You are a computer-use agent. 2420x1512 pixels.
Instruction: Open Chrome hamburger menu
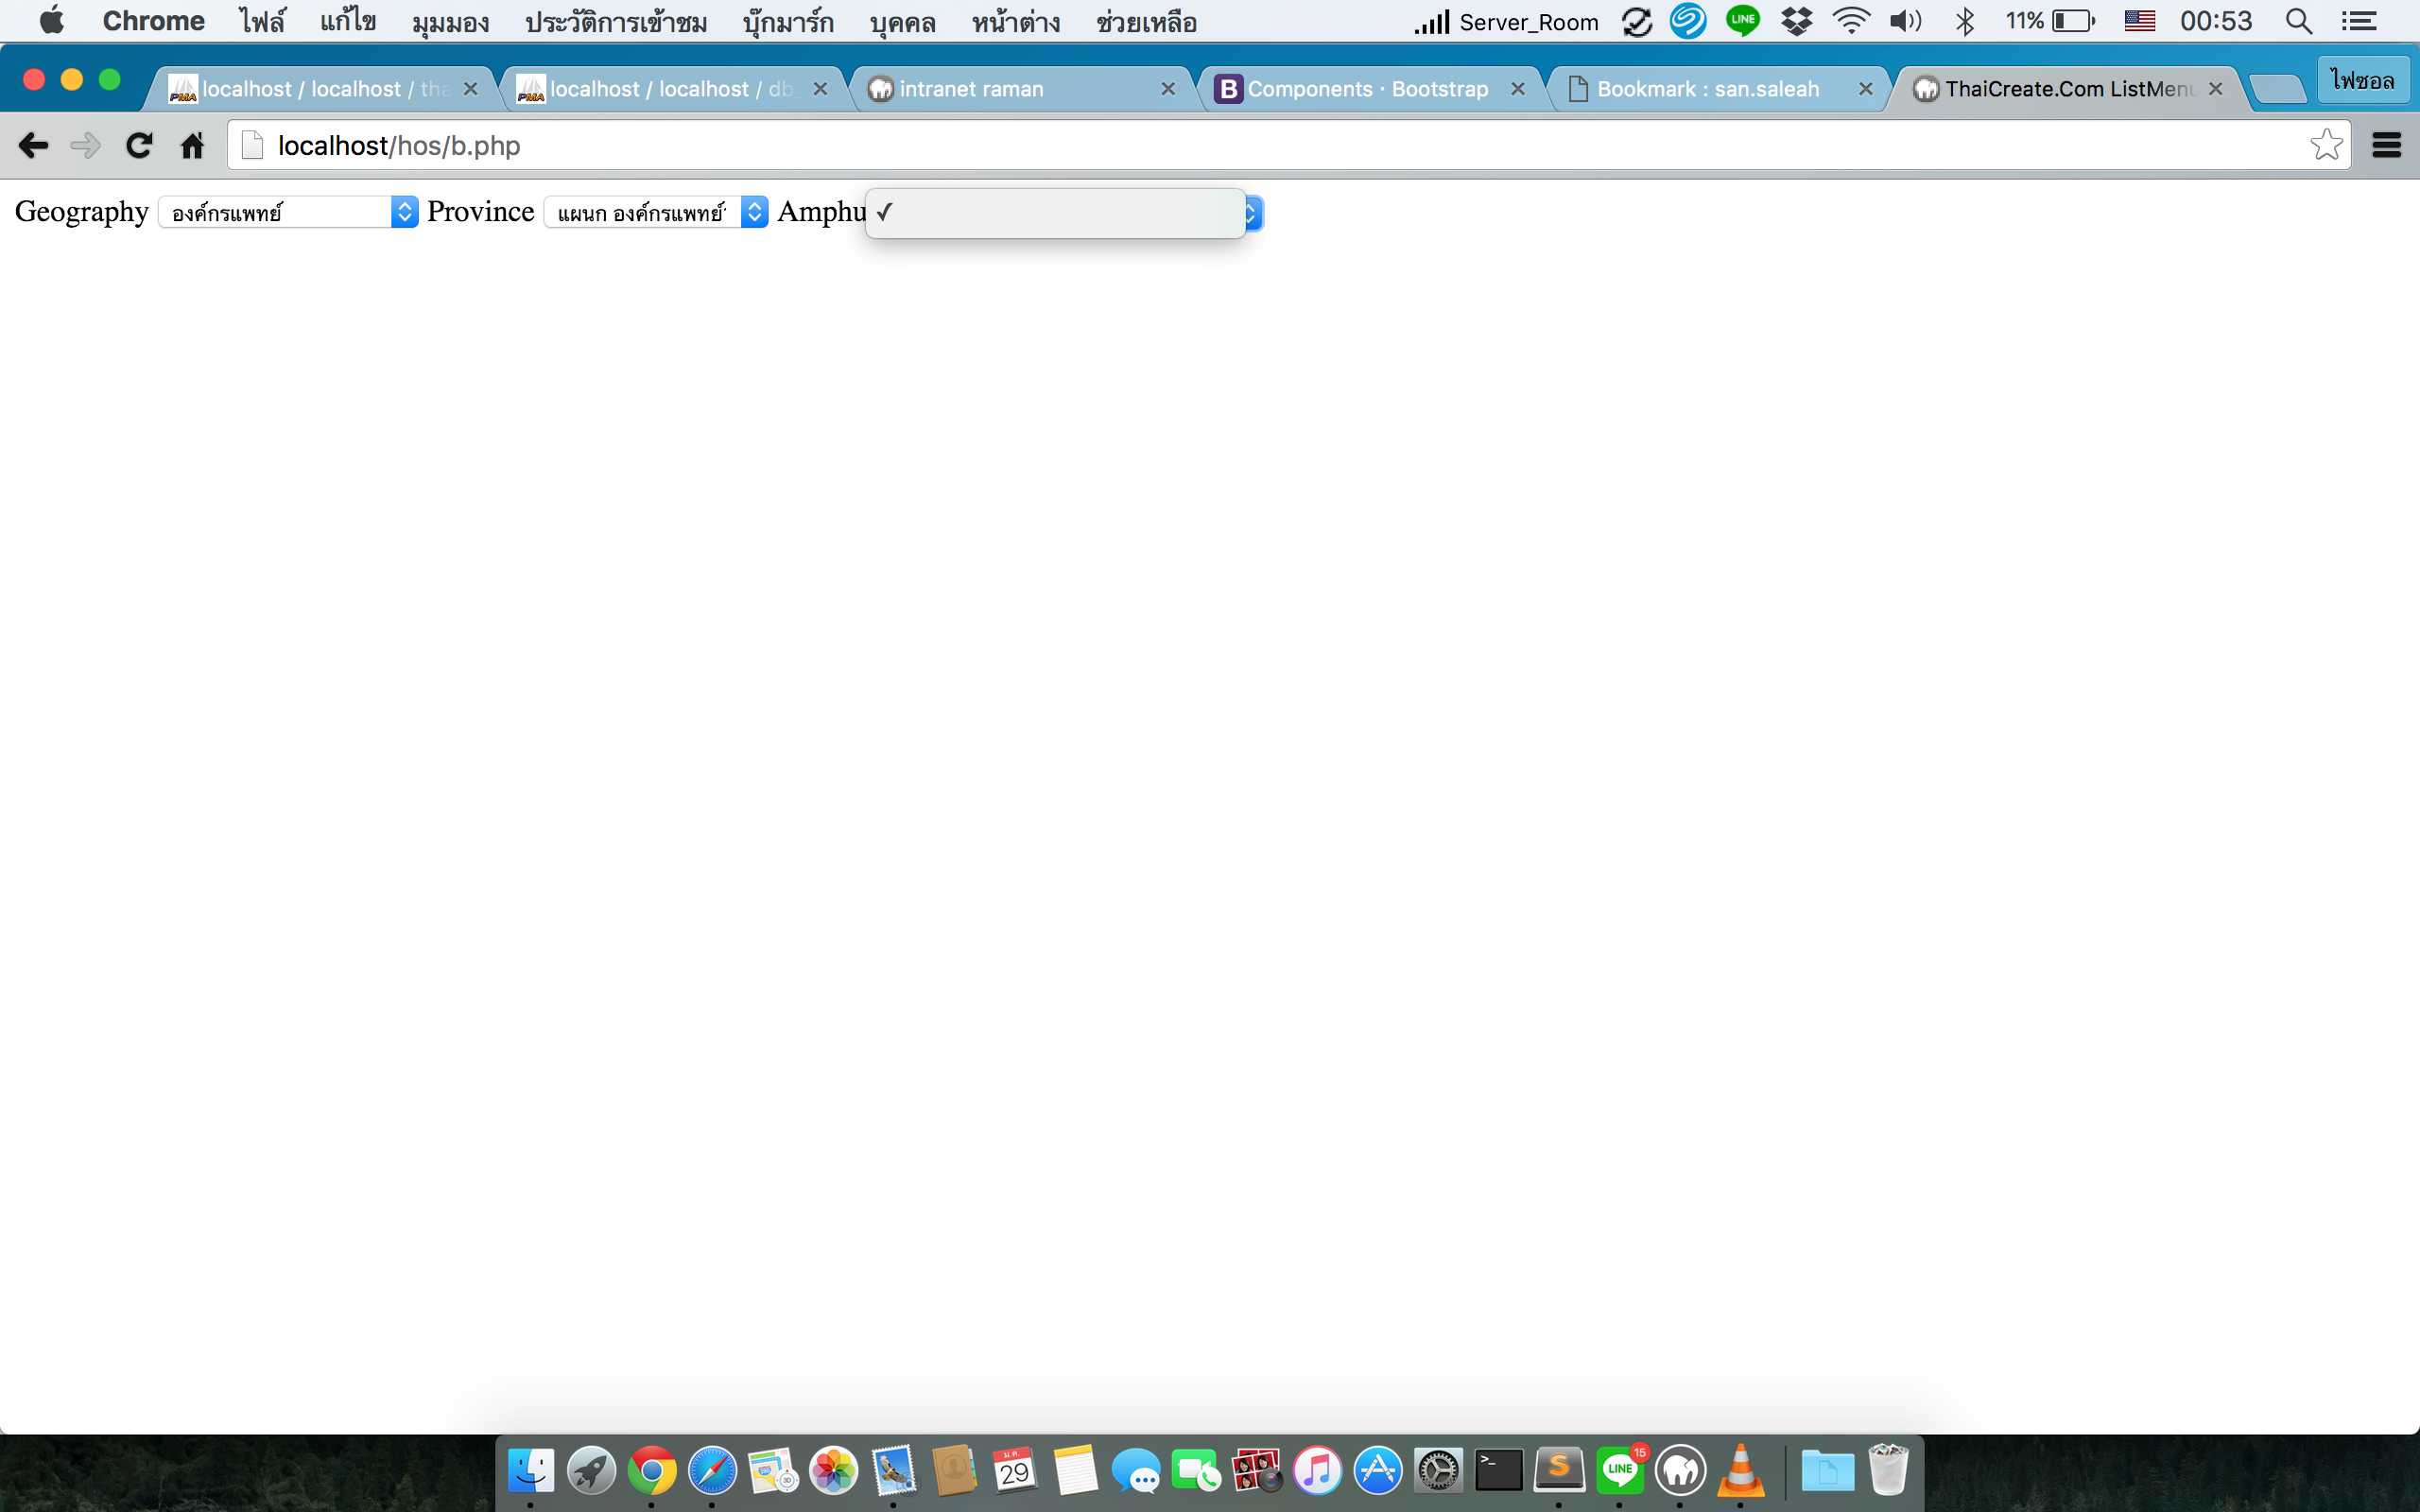click(2386, 146)
